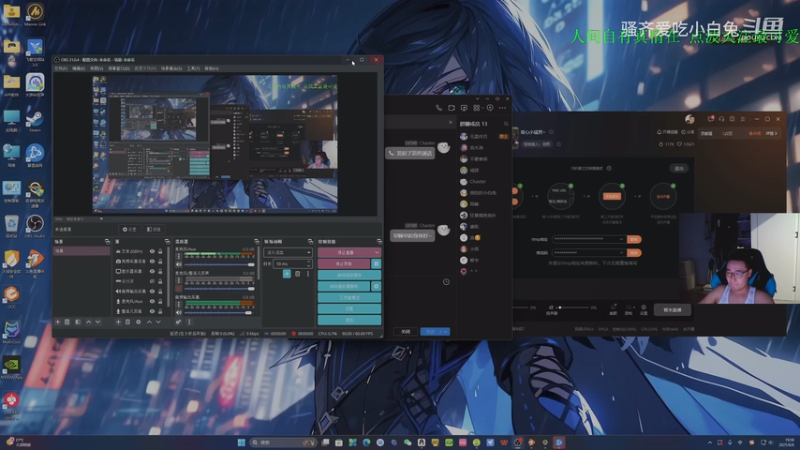Start a voice call in chat window

click(x=439, y=108)
